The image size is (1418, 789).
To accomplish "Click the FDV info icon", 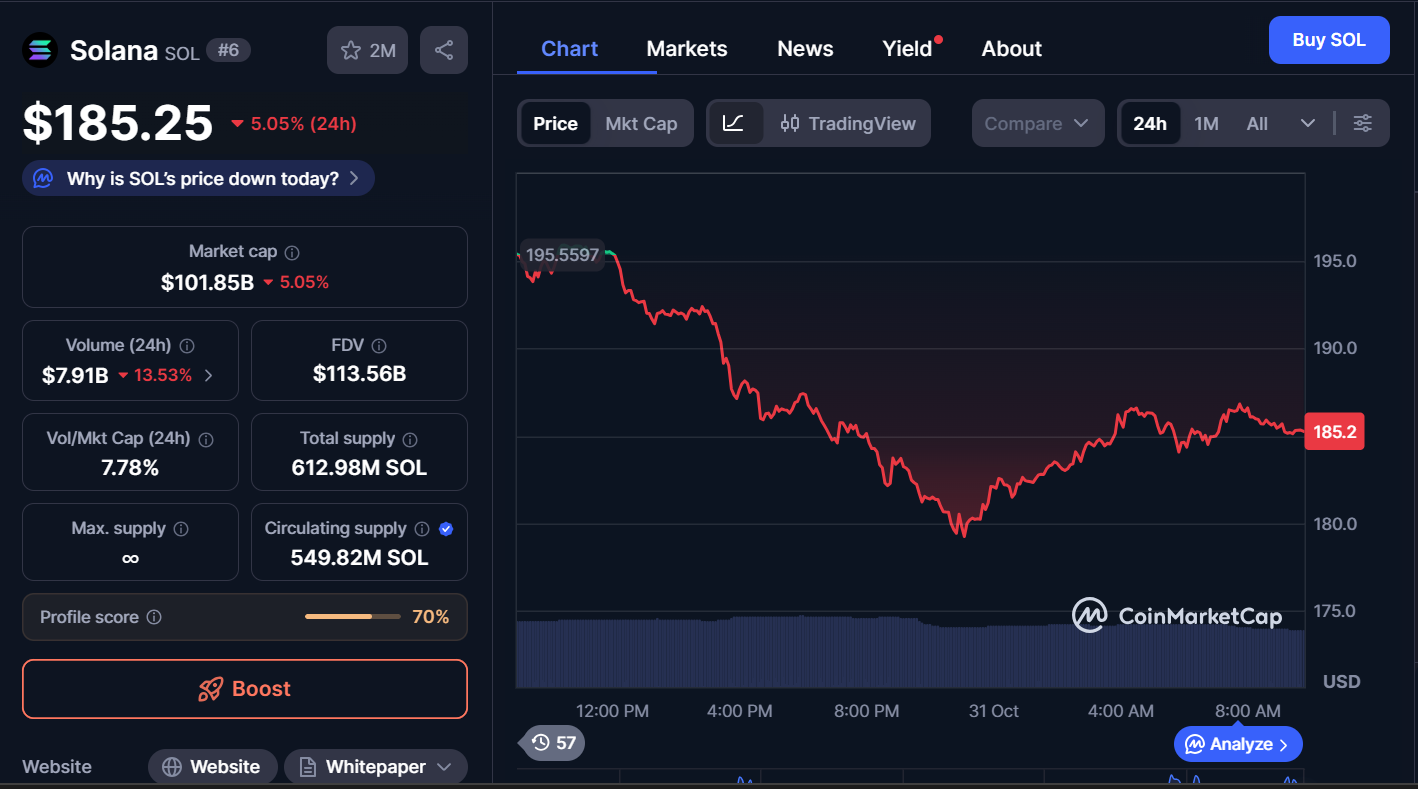I will click(379, 346).
